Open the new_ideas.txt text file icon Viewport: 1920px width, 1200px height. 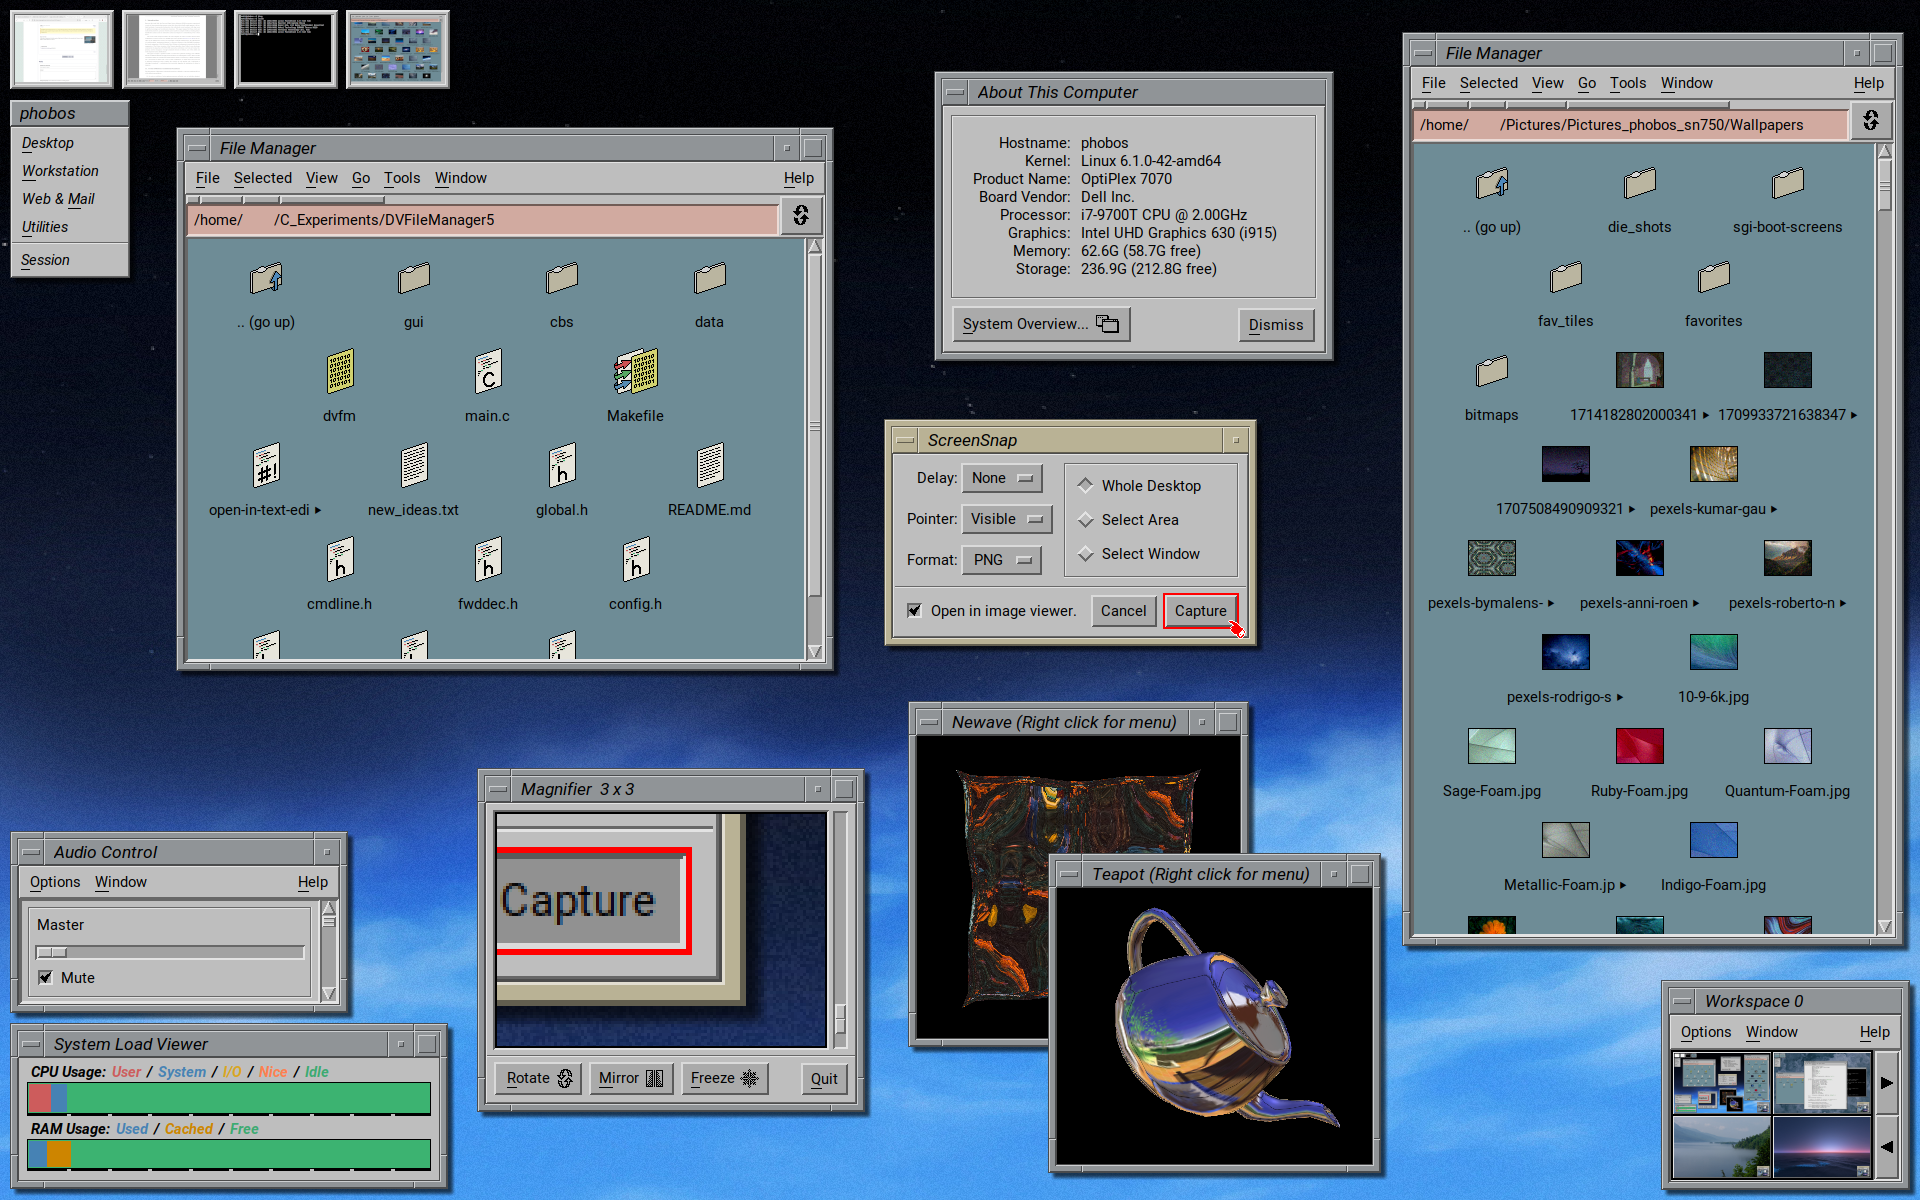pyautogui.click(x=413, y=467)
